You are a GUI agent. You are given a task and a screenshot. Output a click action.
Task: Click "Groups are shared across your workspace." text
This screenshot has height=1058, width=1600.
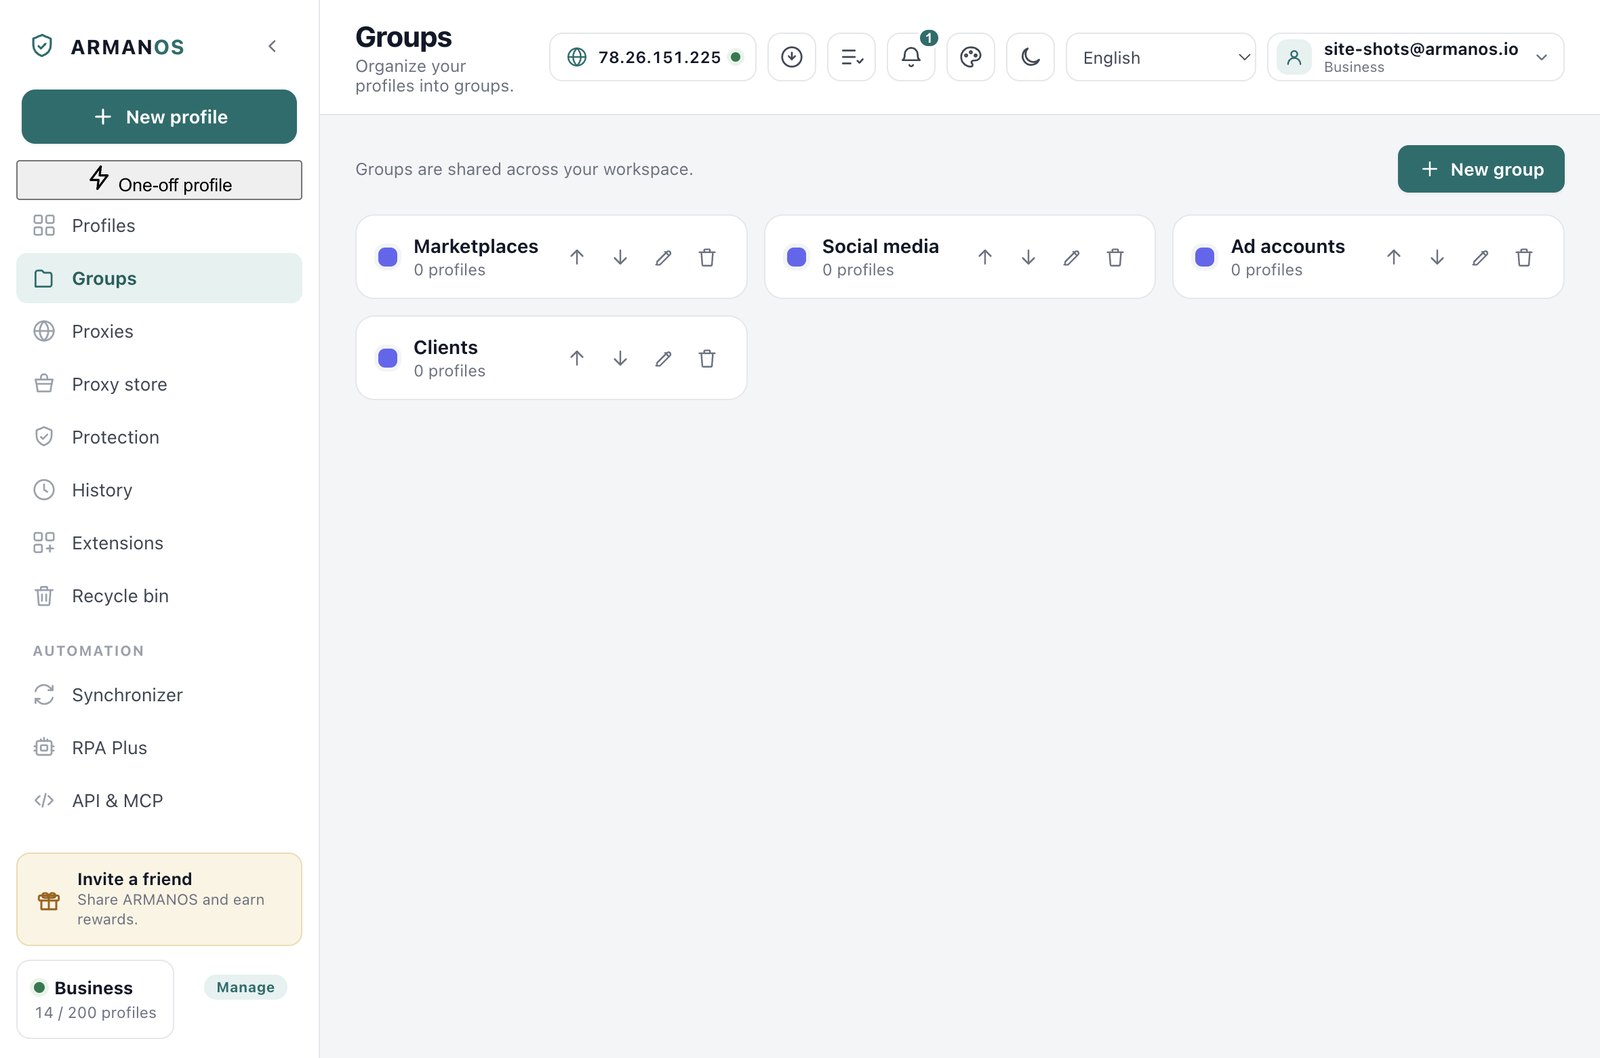(x=524, y=169)
